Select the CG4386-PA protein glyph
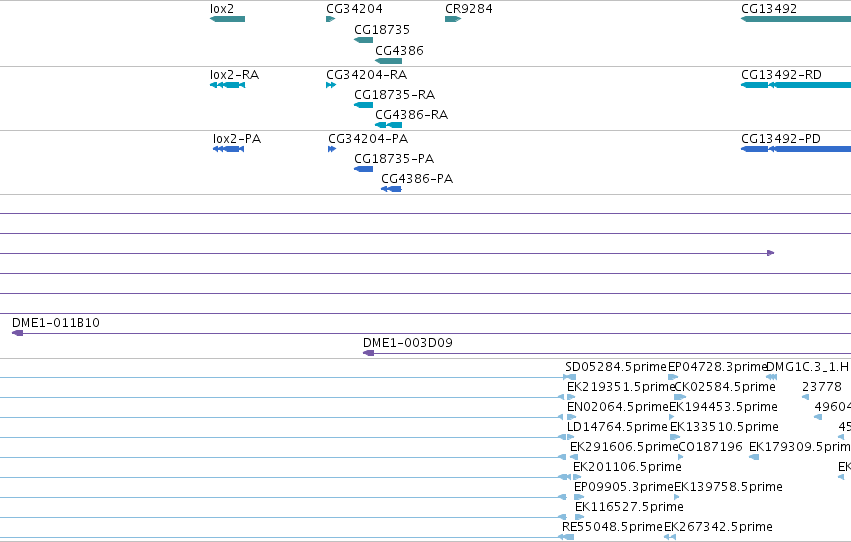The width and height of the screenshot is (851, 542). (391, 189)
